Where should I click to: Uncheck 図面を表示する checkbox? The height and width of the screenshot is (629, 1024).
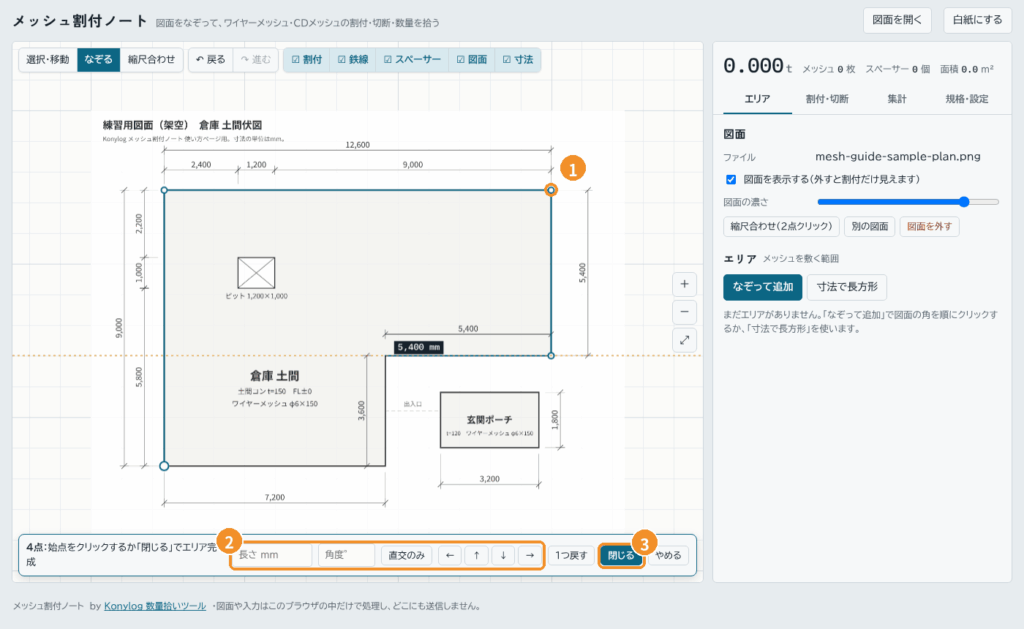coord(731,180)
